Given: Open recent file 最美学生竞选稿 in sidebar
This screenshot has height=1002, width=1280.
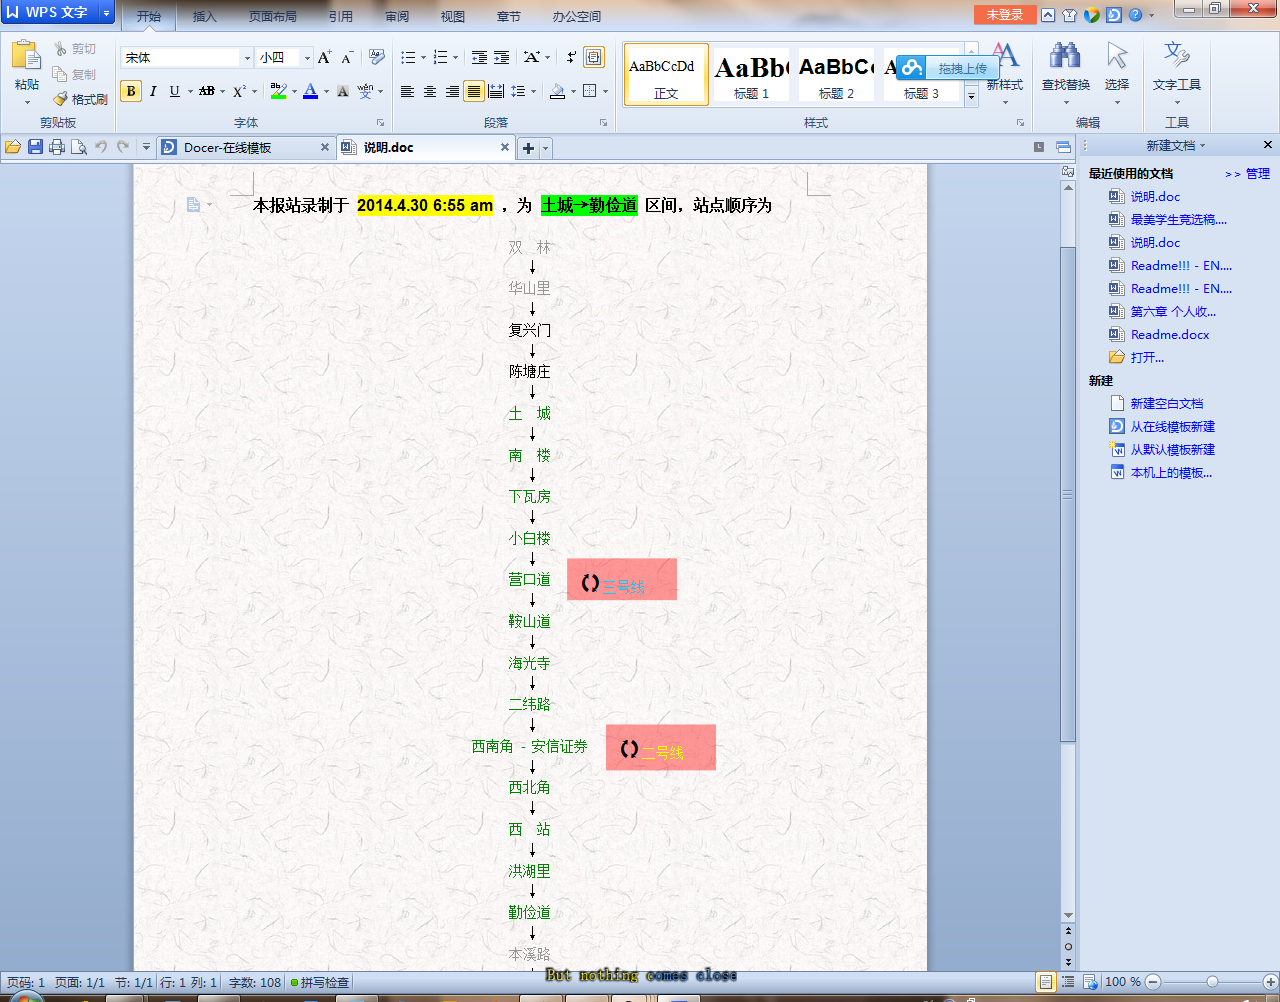Looking at the screenshot, I should (x=1178, y=220).
